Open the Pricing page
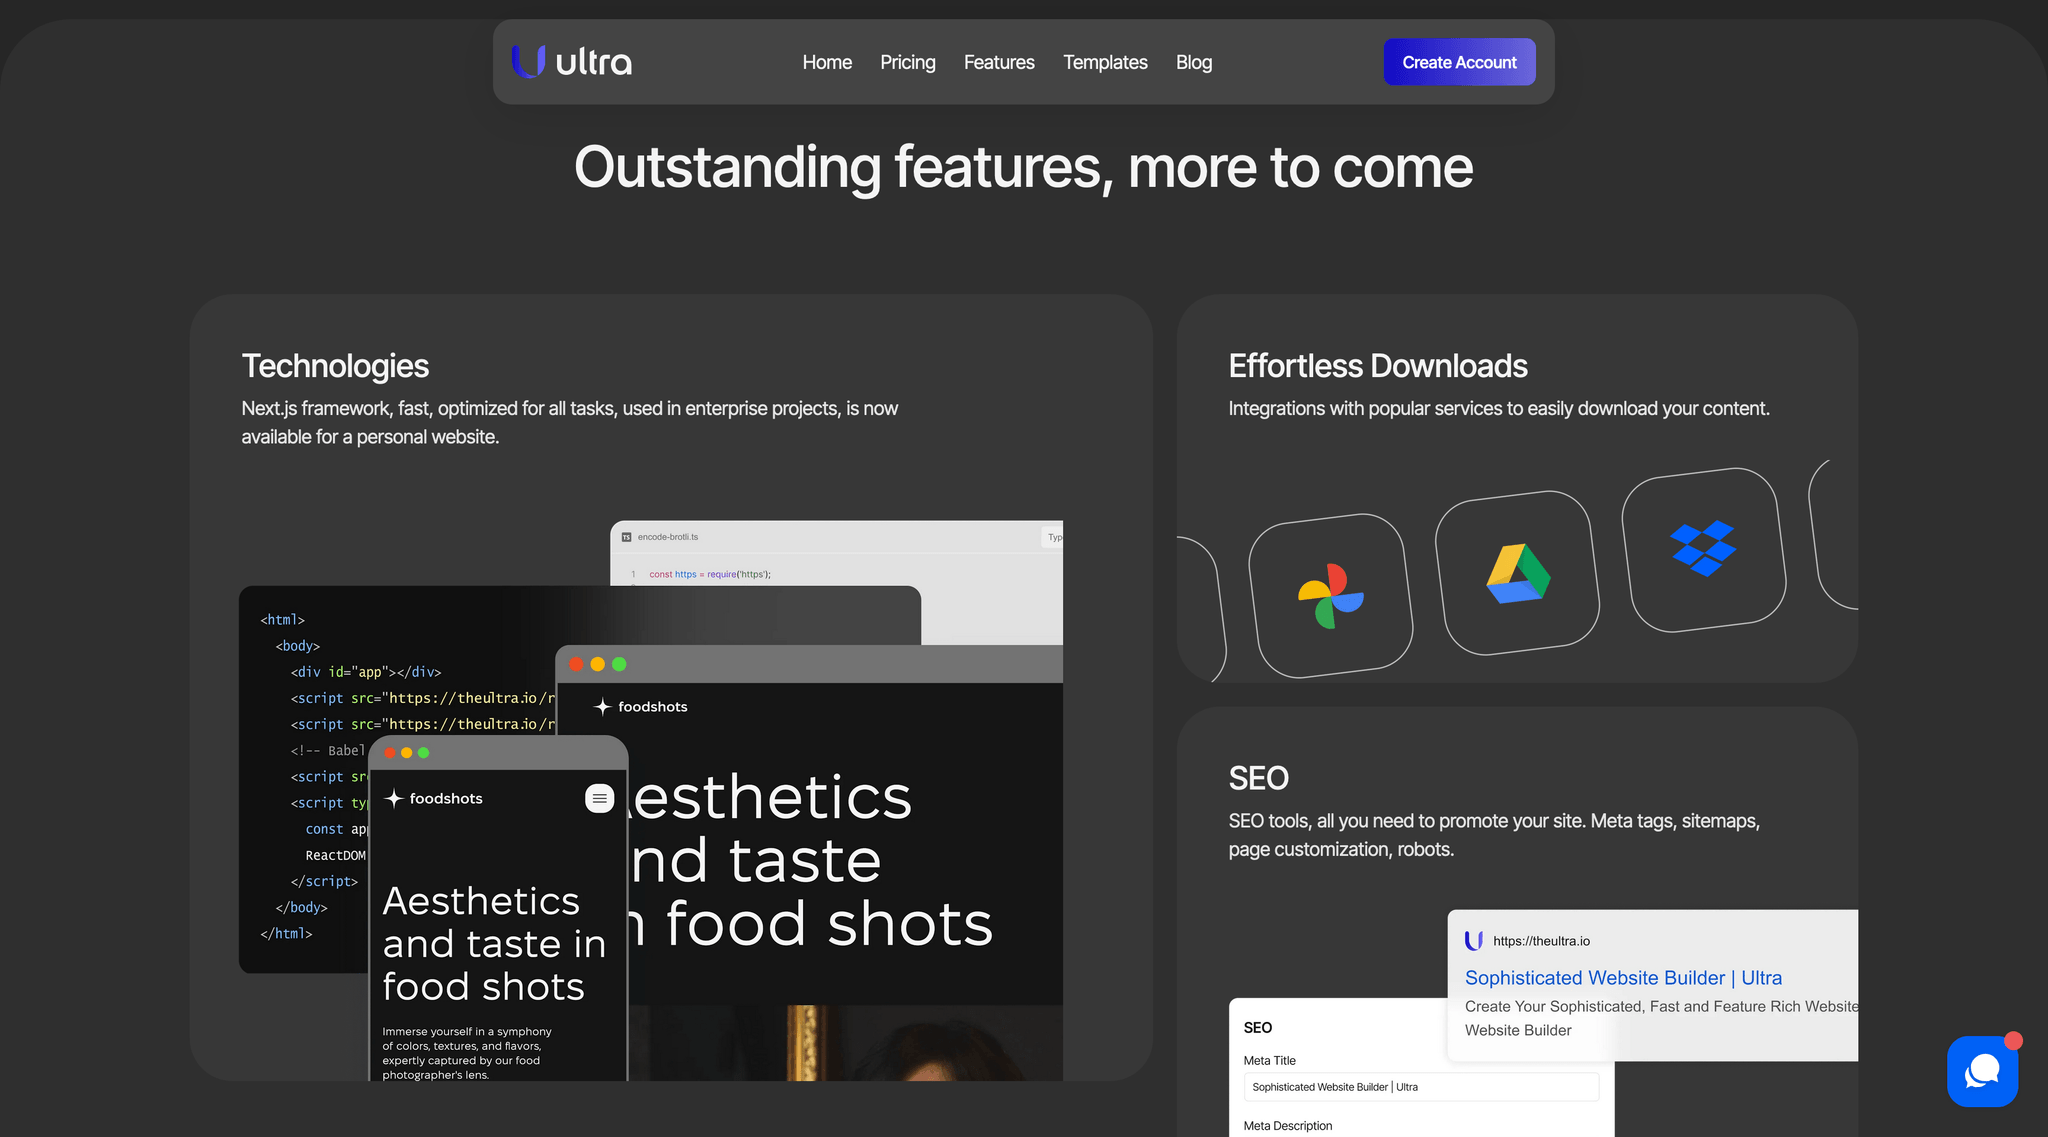Image resolution: width=2048 pixels, height=1137 pixels. coord(907,62)
